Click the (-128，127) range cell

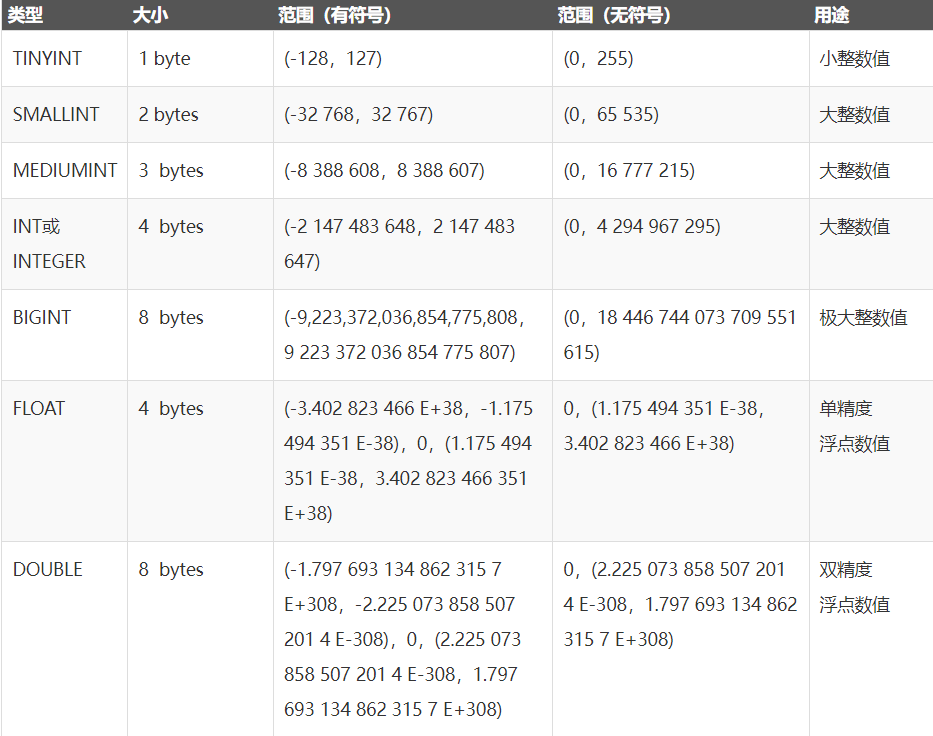click(x=333, y=59)
